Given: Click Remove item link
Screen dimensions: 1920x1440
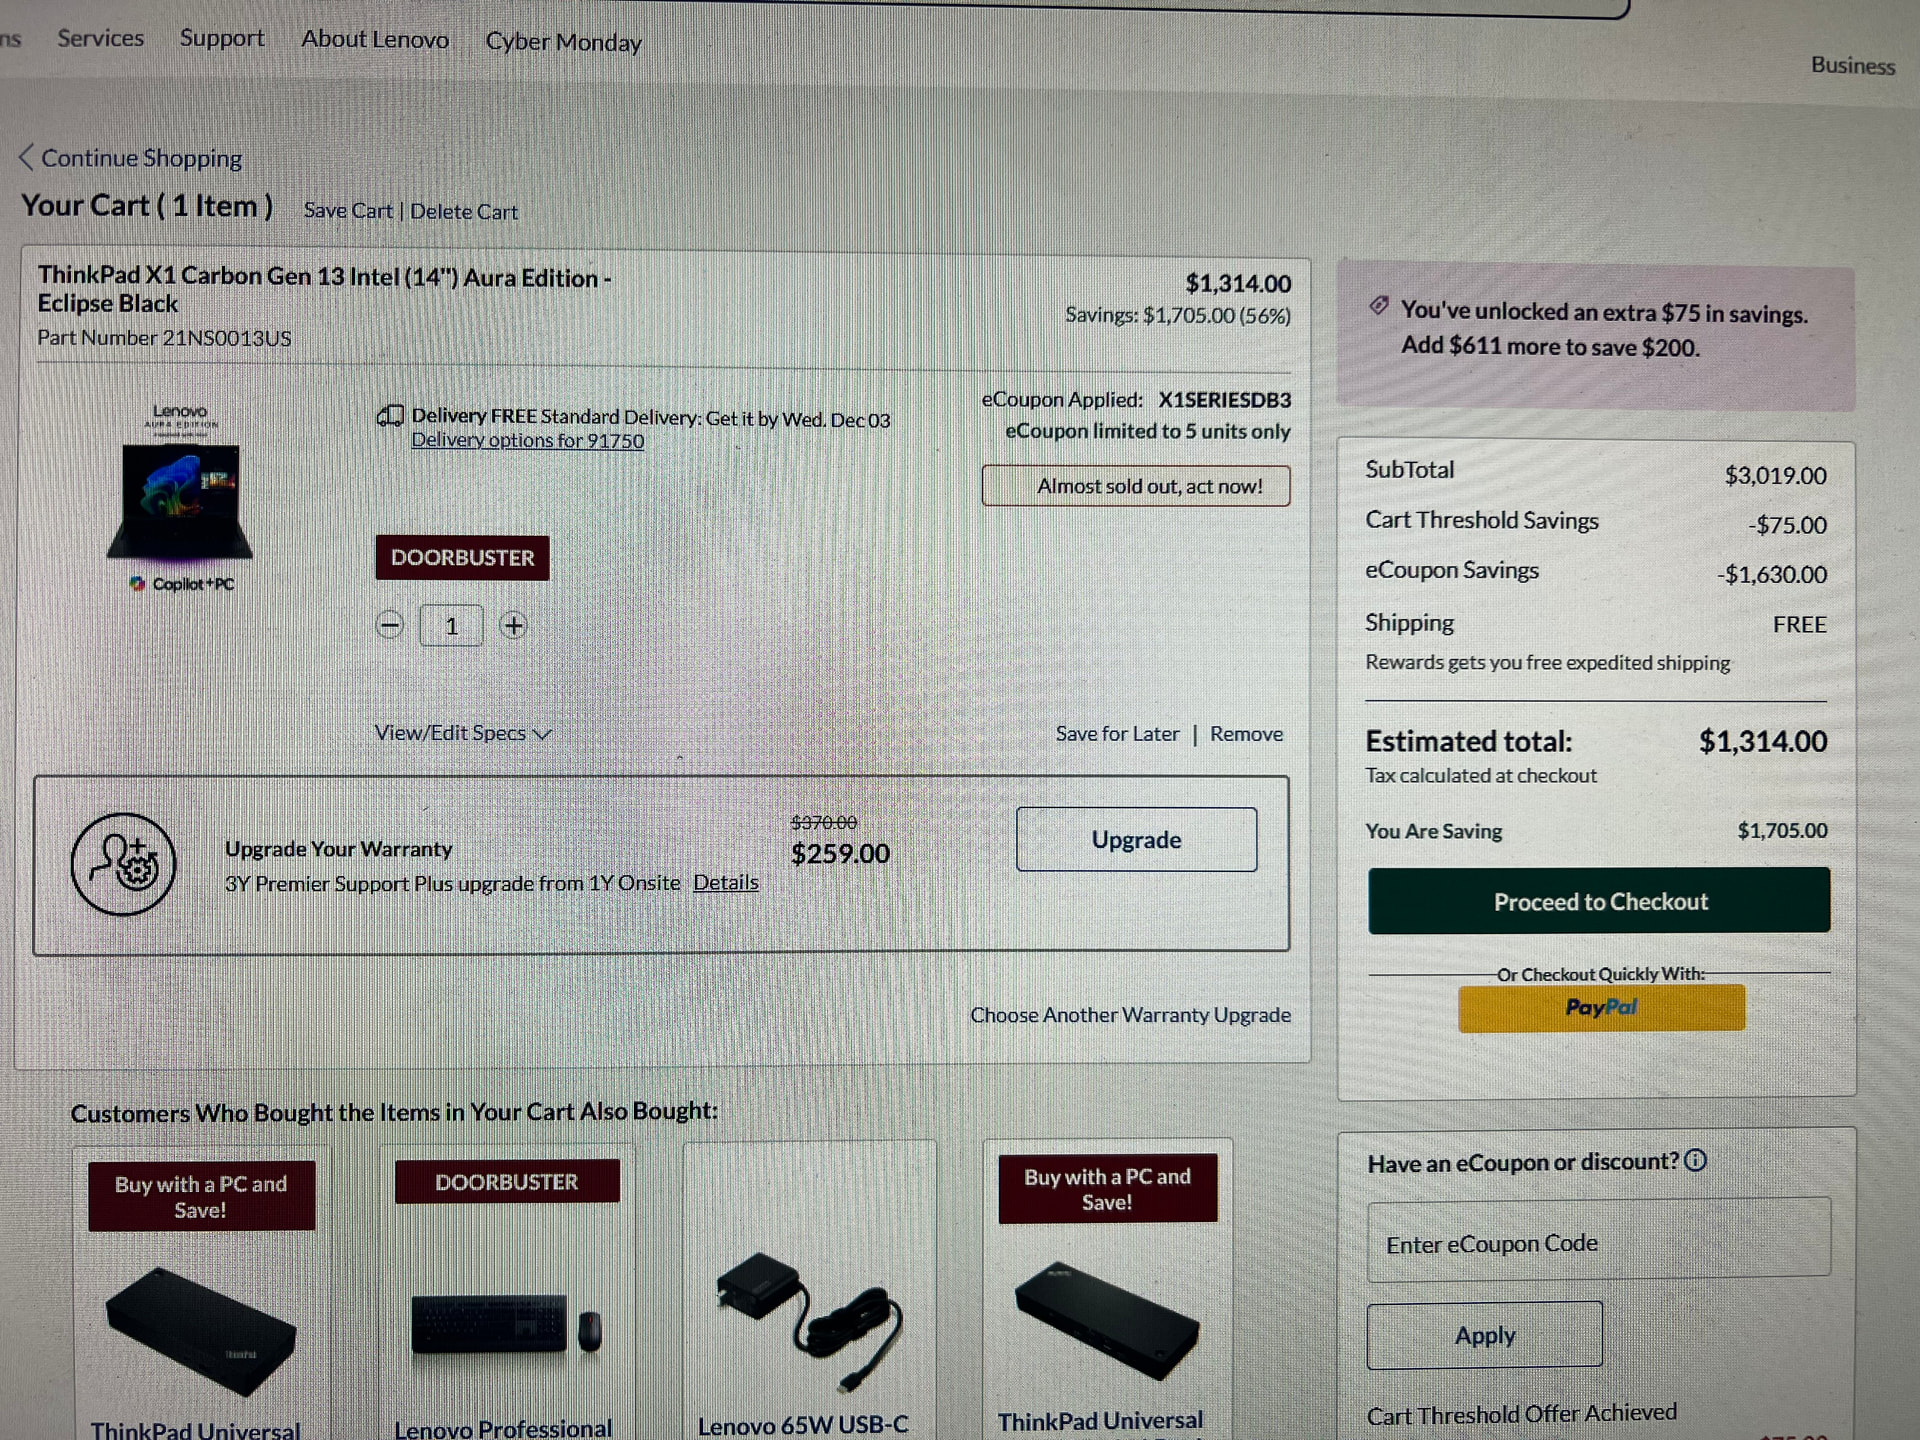Looking at the screenshot, I should tap(1246, 734).
